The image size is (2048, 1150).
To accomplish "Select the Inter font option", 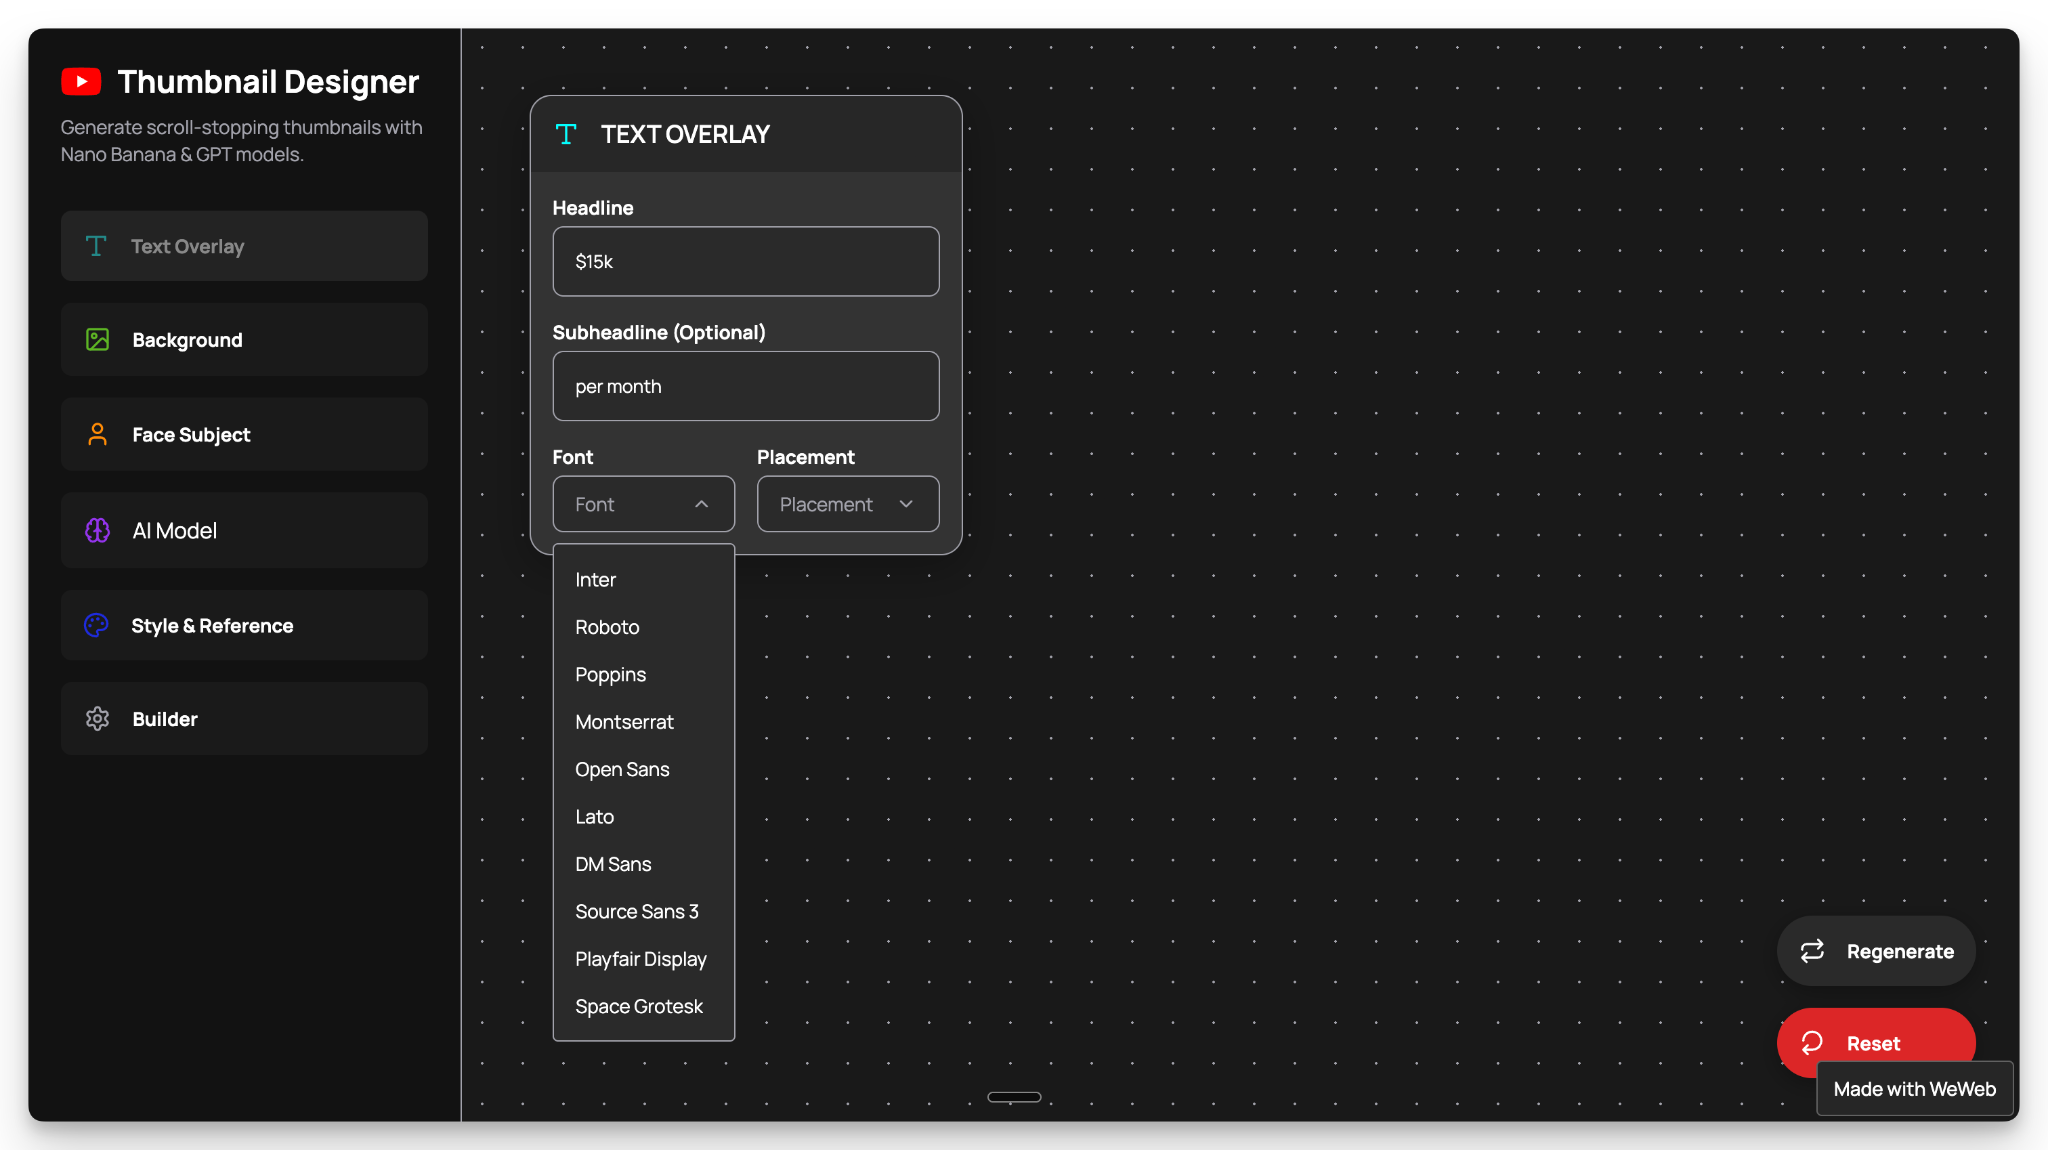I will (595, 580).
